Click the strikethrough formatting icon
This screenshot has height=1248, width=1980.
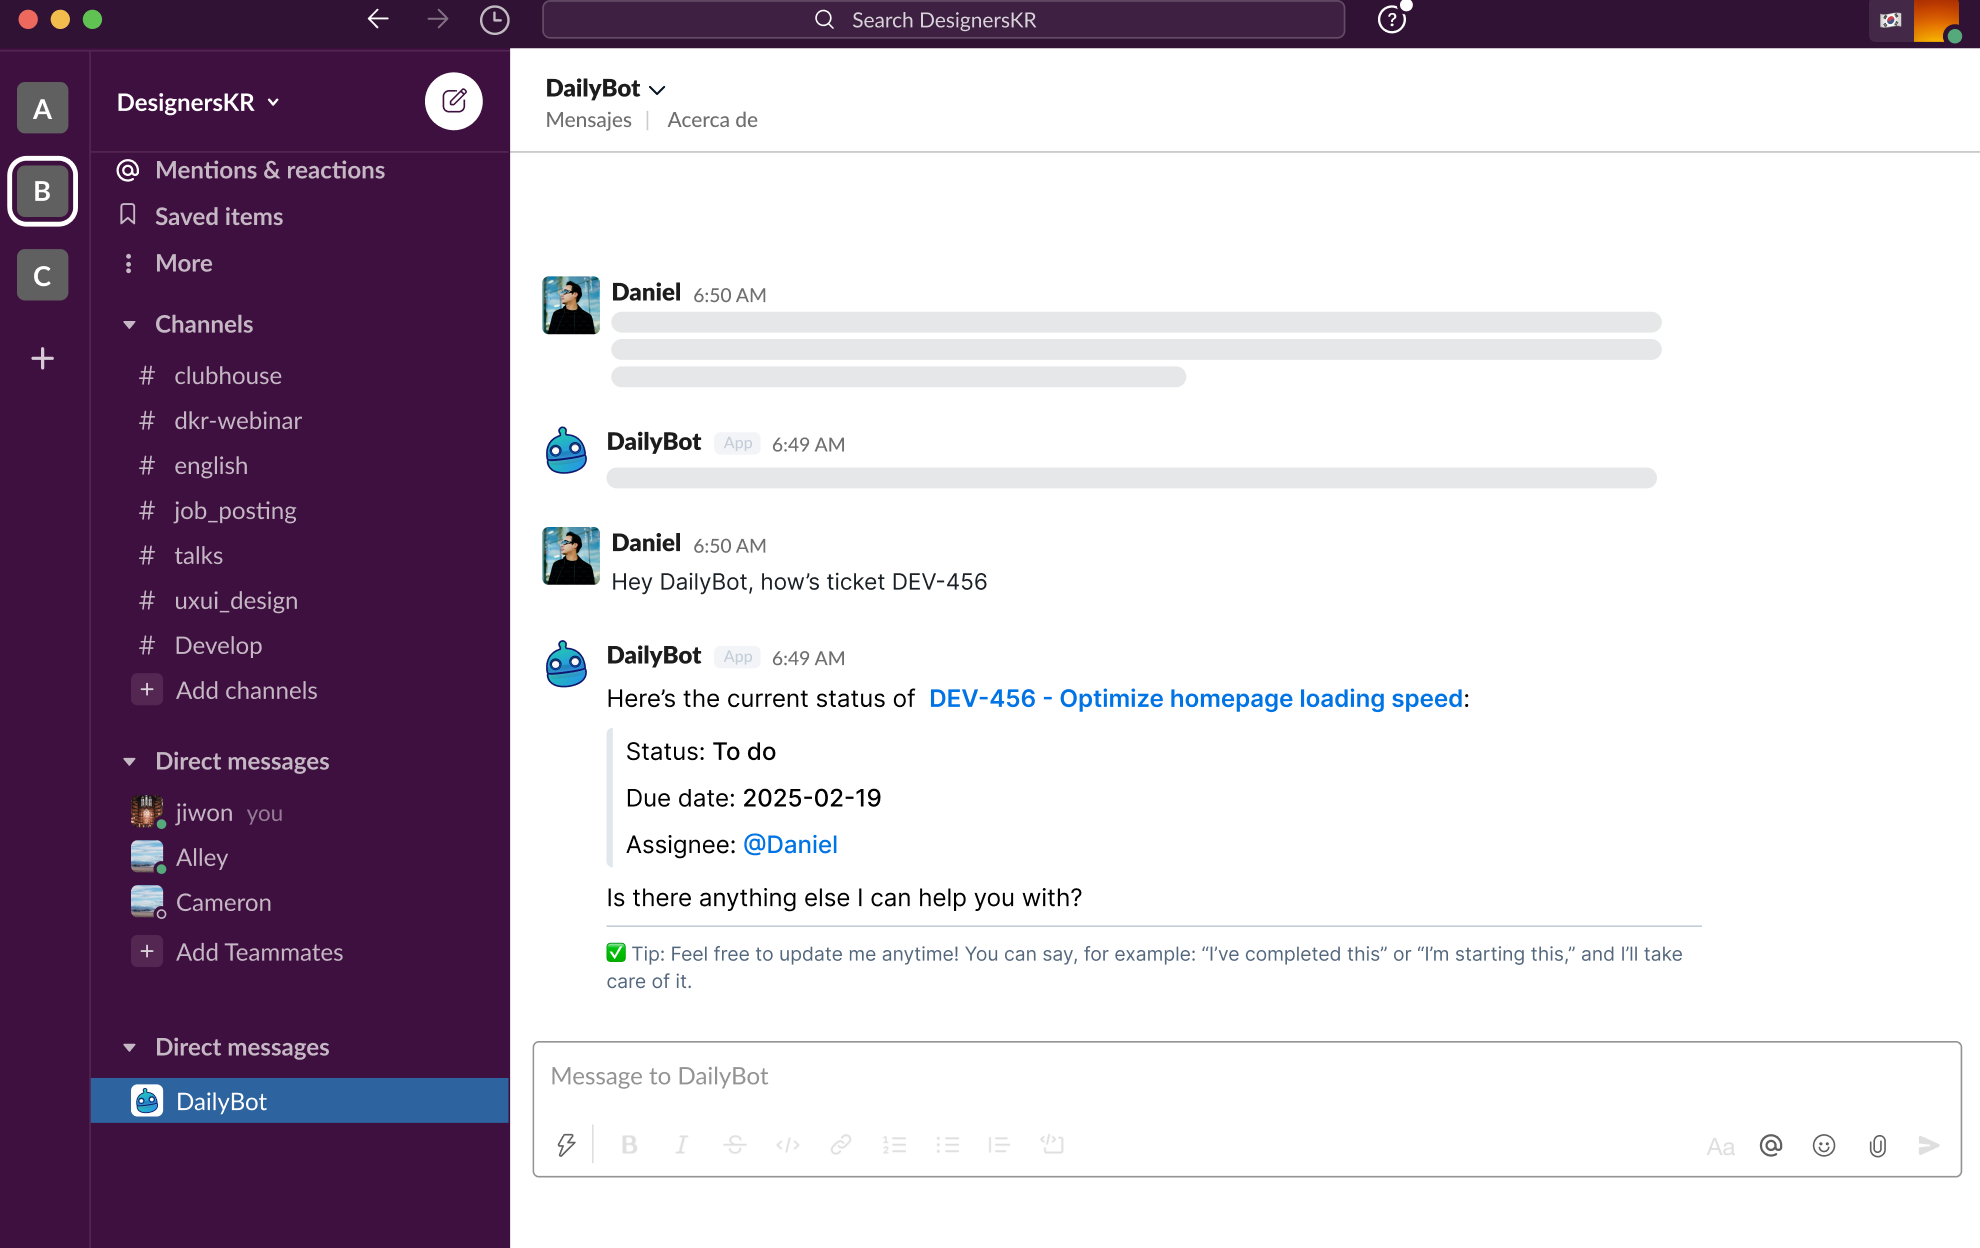(734, 1145)
